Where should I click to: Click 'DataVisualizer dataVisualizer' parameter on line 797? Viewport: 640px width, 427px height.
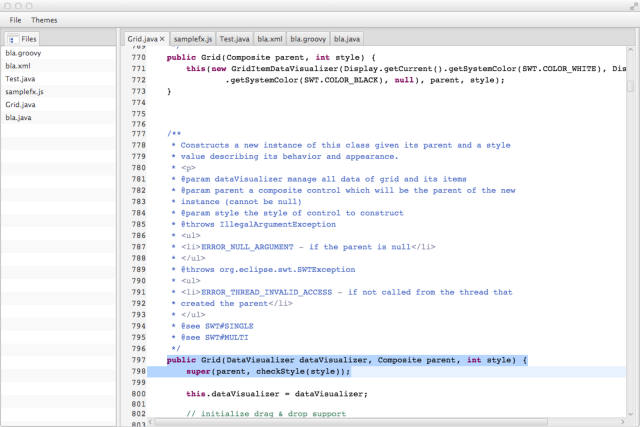coord(297,360)
